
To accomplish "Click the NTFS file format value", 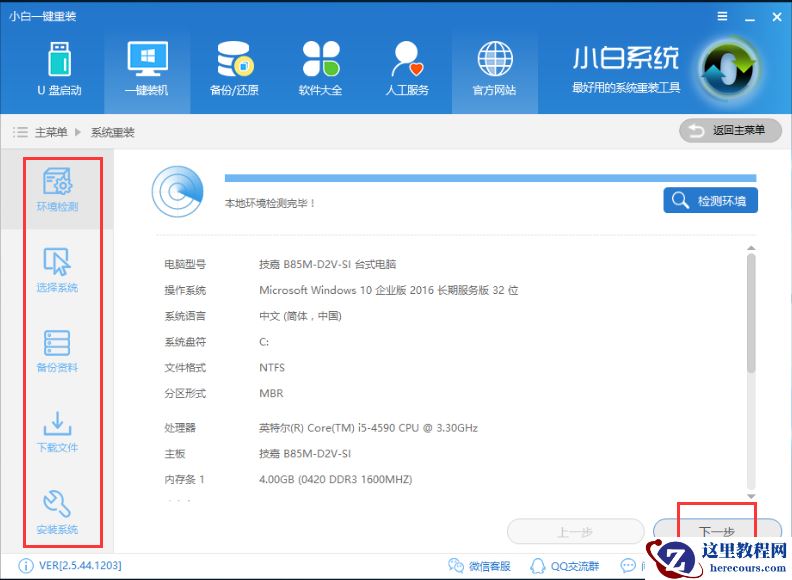I will click(272, 367).
